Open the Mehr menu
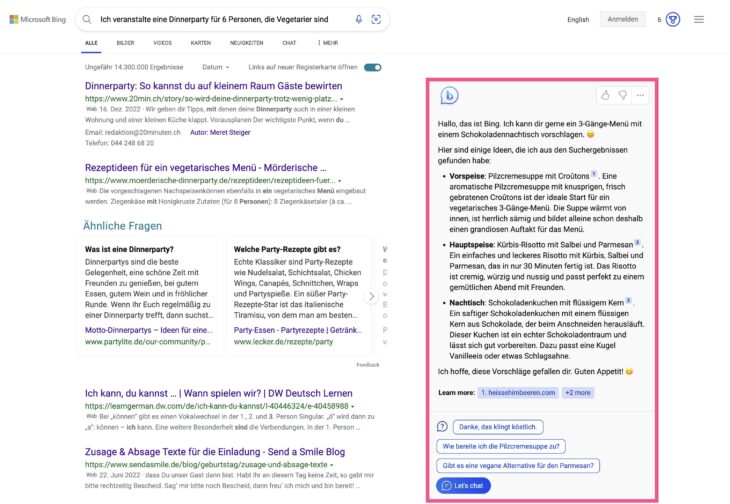Image resolution: width=730 pixels, height=504 pixels. [328, 43]
